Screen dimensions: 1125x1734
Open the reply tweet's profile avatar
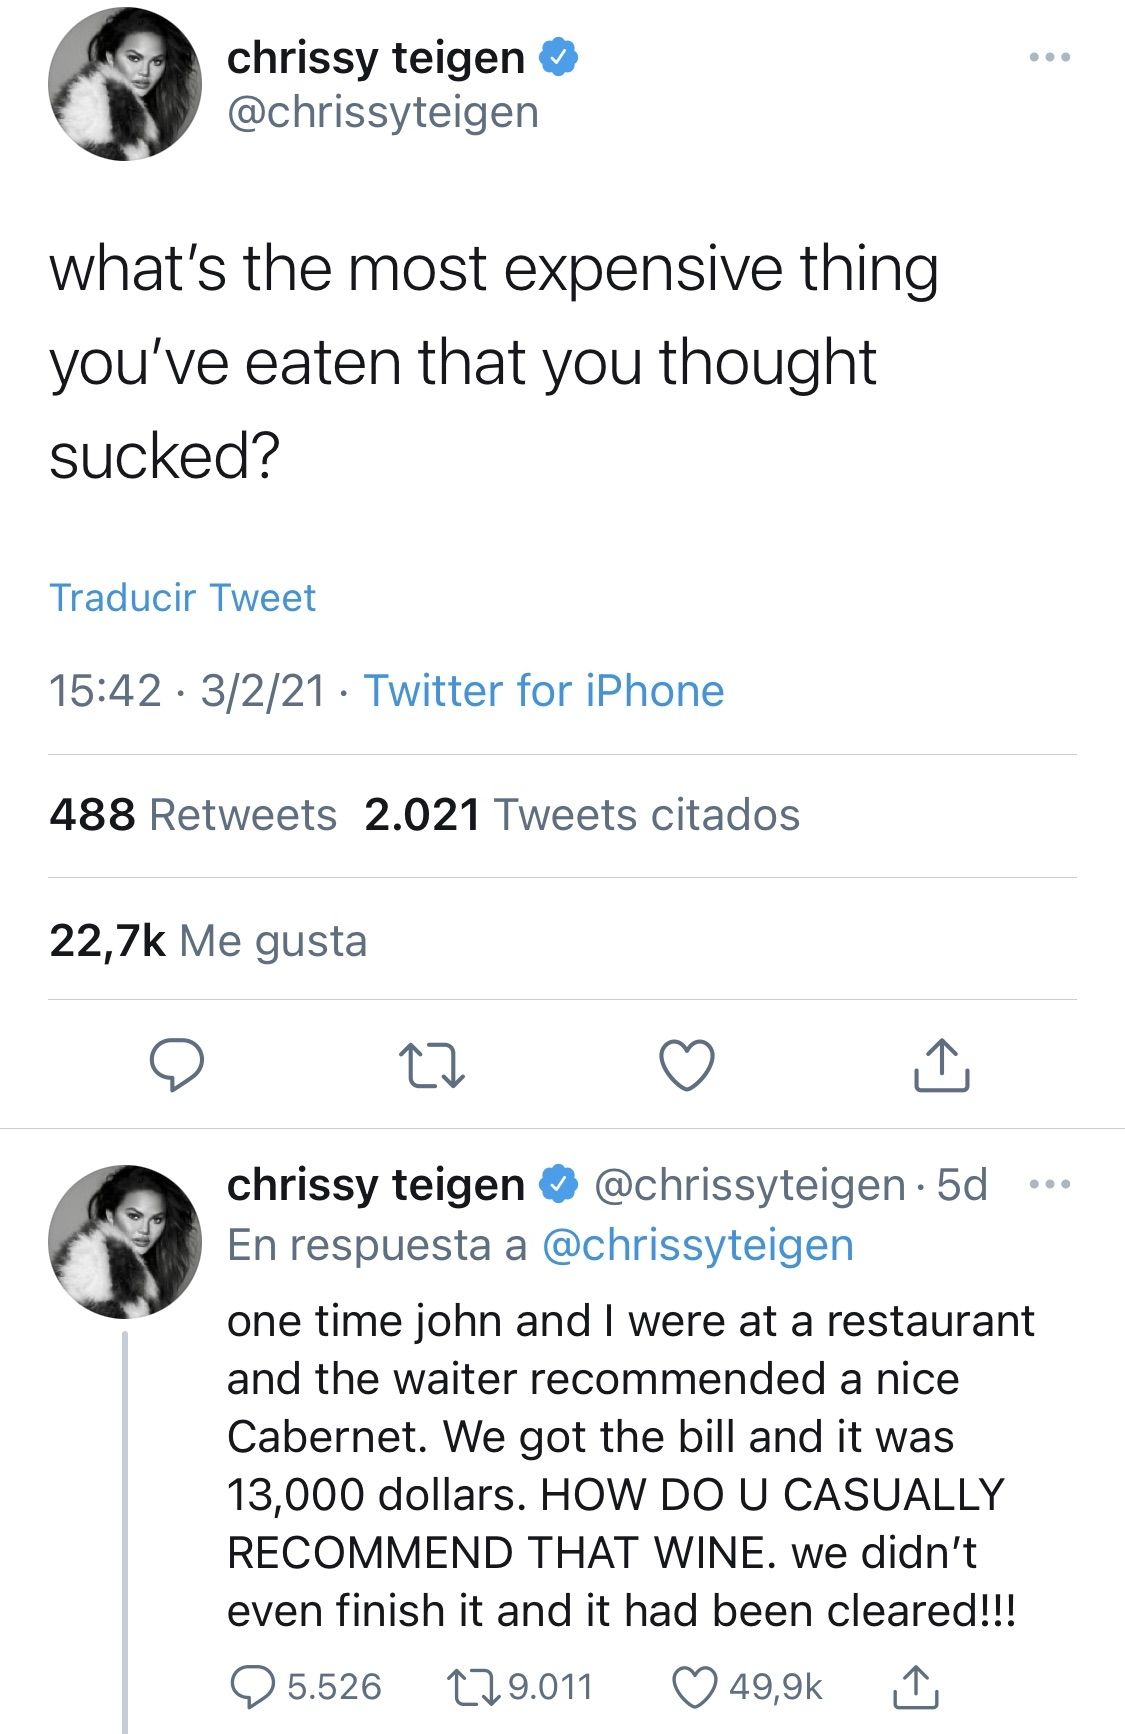pyautogui.click(x=125, y=1240)
